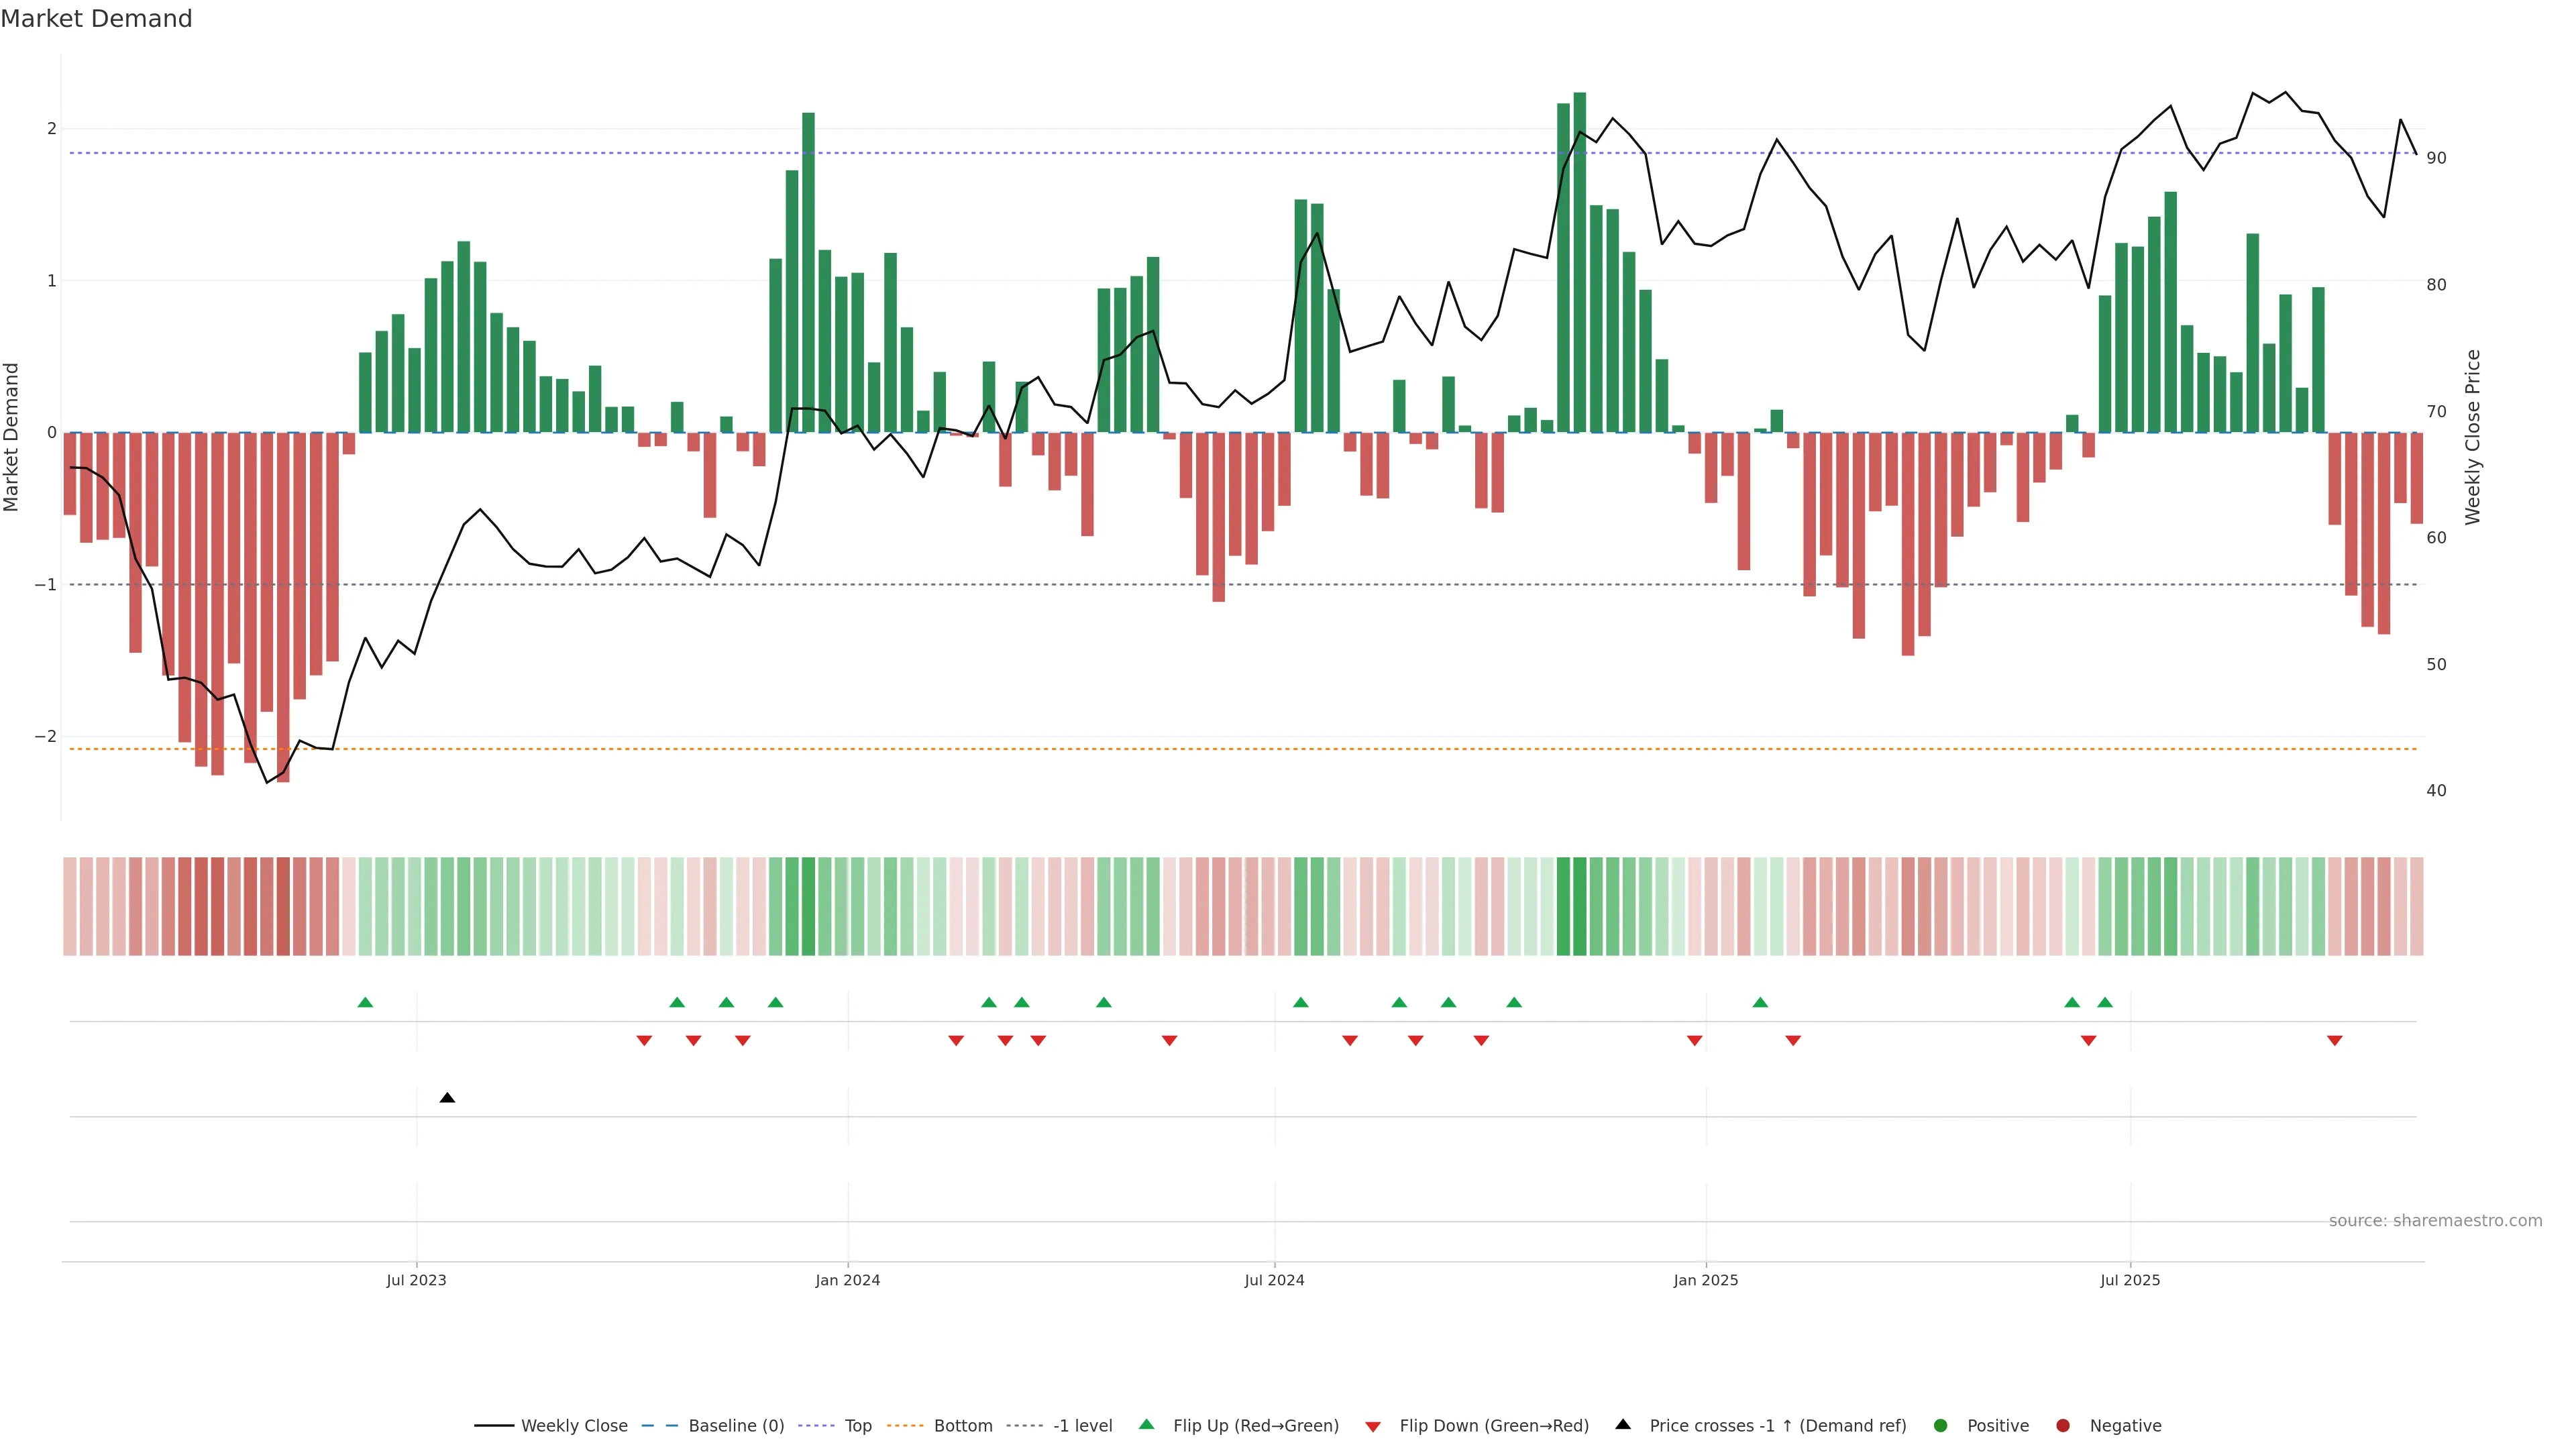The image size is (2576, 1449).
Task: Click the source: sharemaestro.com text
Action: [2435, 1220]
